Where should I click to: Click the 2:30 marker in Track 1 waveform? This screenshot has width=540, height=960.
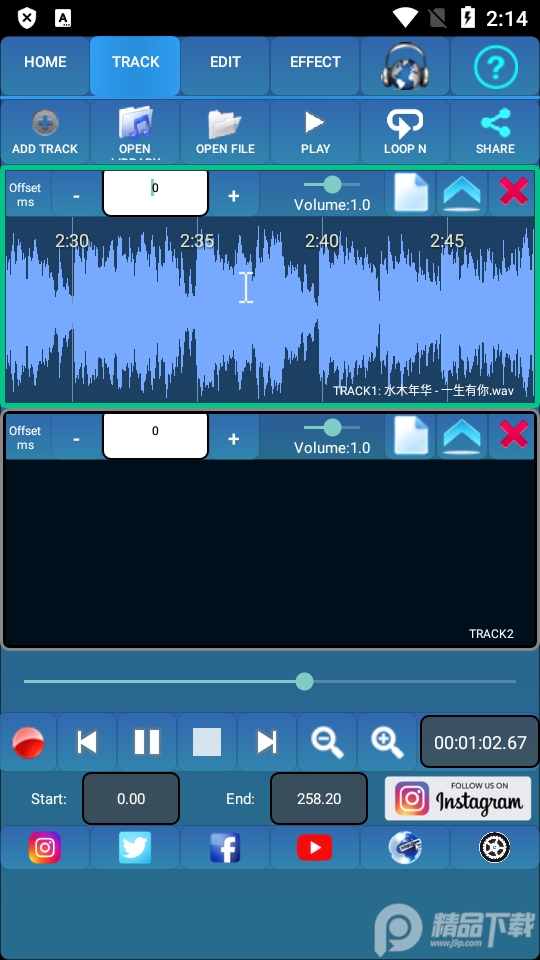pyautogui.click(x=72, y=241)
